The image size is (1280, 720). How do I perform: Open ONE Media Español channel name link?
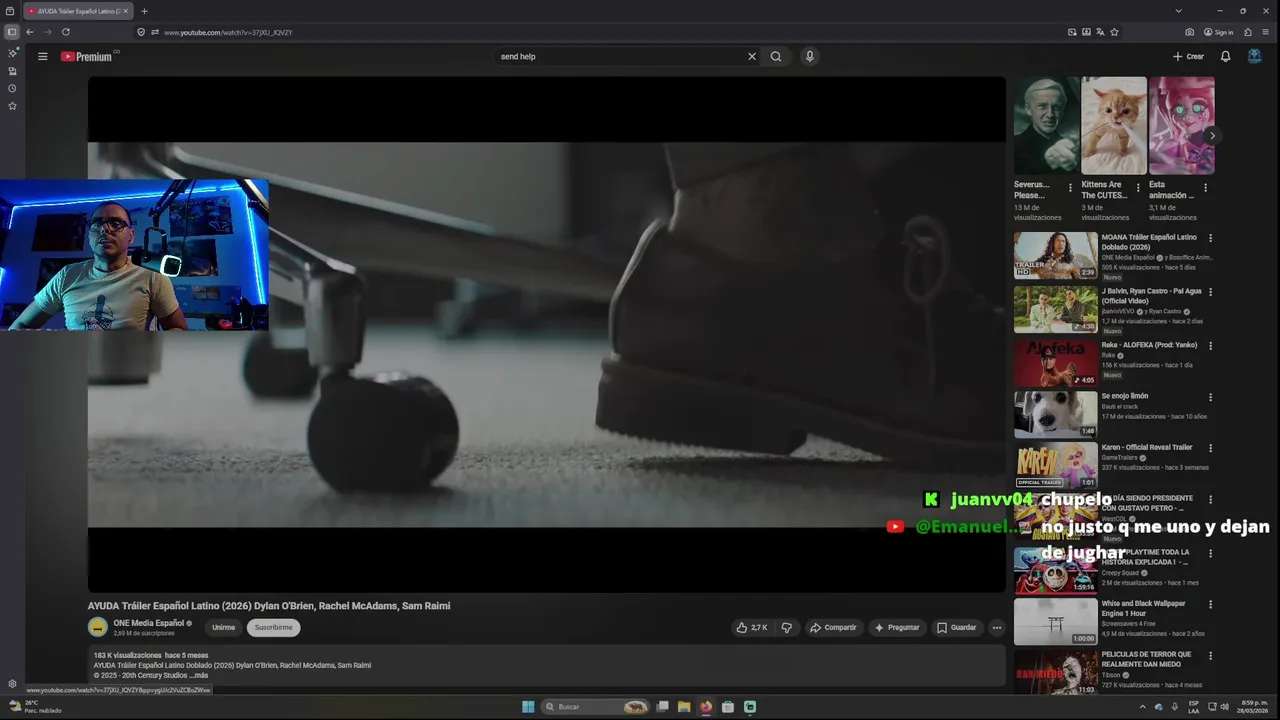(148, 622)
